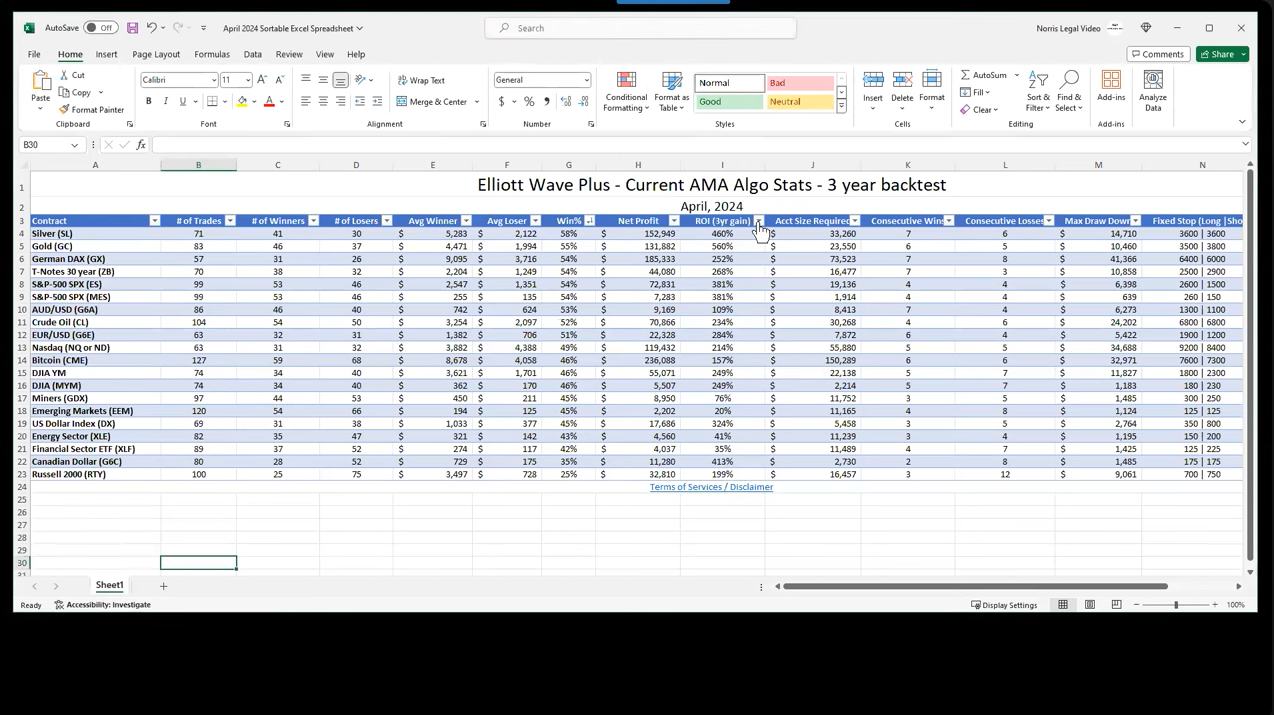Apply Bold formatting

149,101
